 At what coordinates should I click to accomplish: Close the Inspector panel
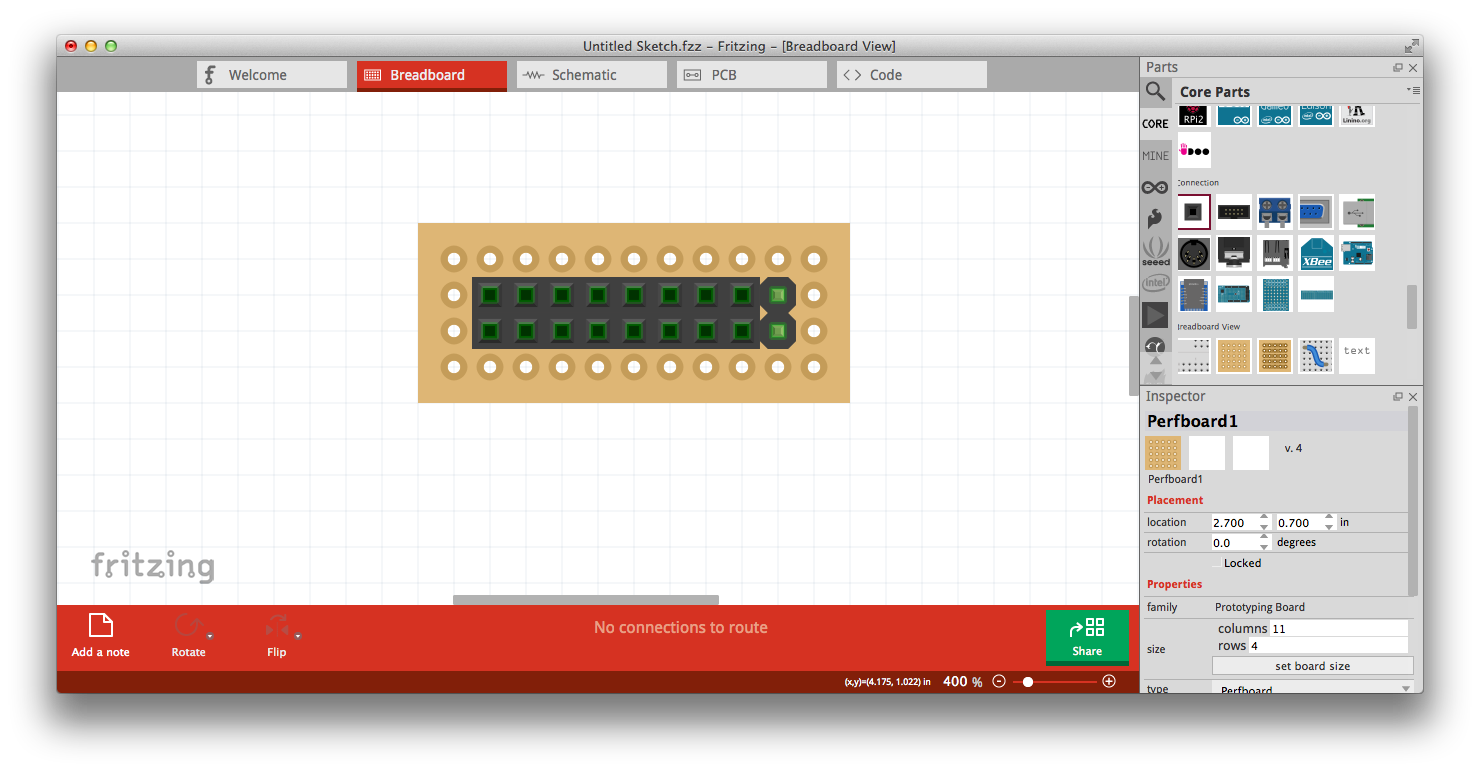click(x=1413, y=397)
